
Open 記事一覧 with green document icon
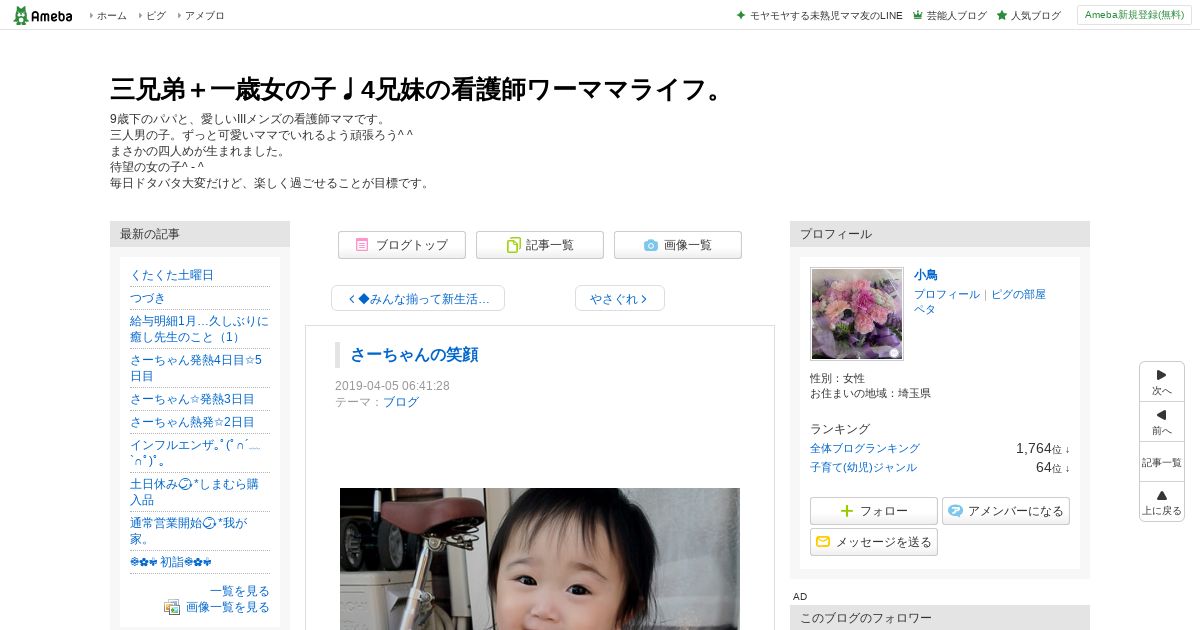(540, 245)
